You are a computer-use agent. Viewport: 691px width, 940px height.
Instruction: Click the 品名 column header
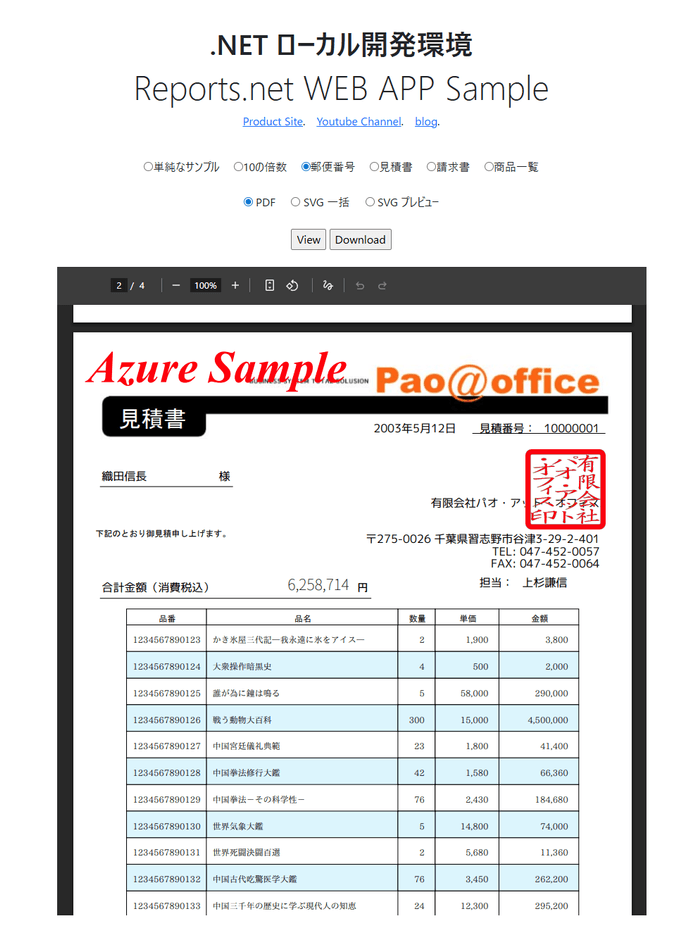(x=303, y=618)
